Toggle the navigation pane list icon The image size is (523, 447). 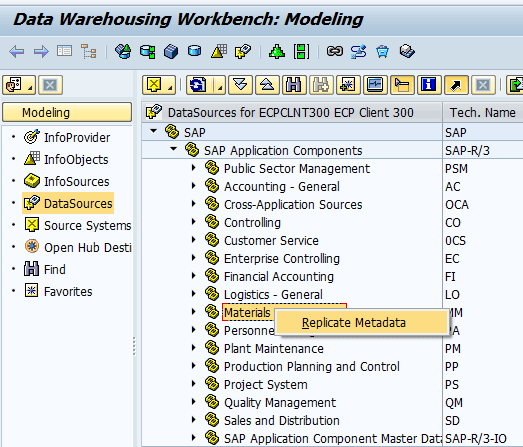[64, 51]
